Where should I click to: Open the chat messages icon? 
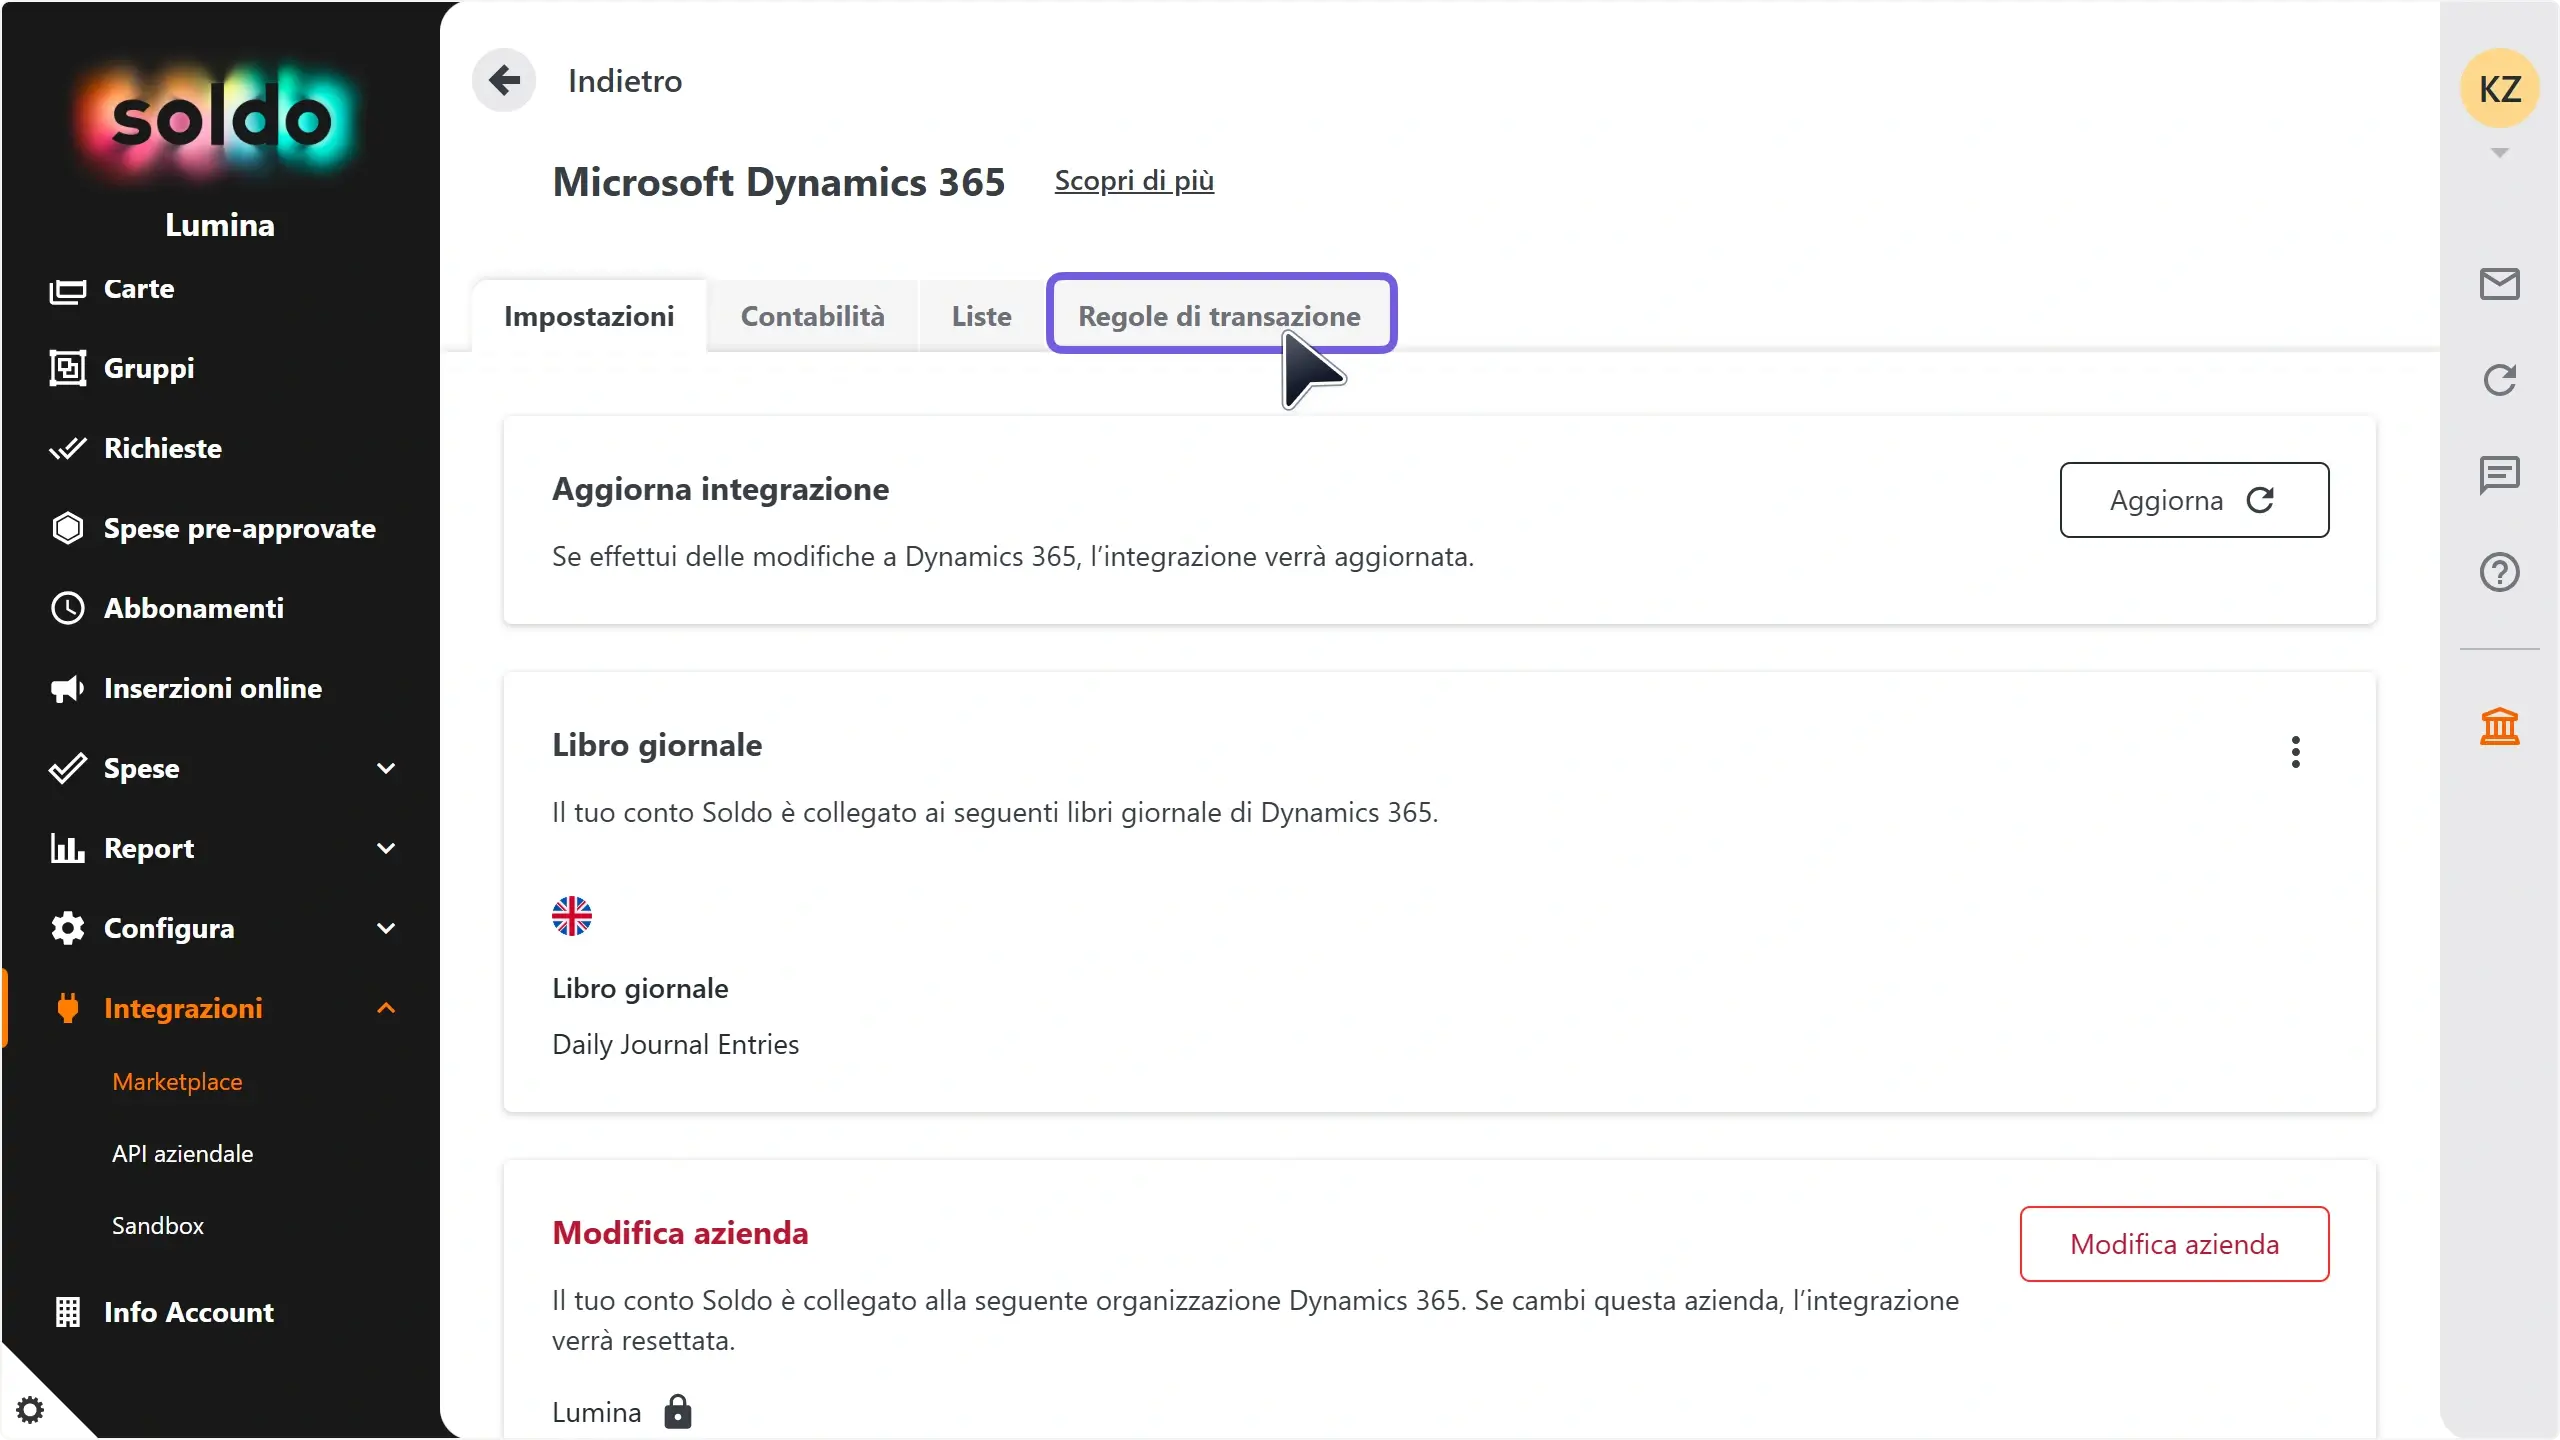tap(2499, 476)
